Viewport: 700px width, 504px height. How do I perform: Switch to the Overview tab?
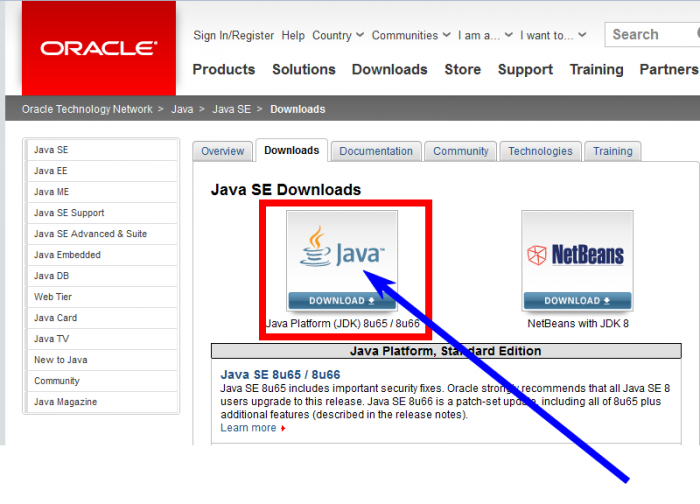coord(222,151)
